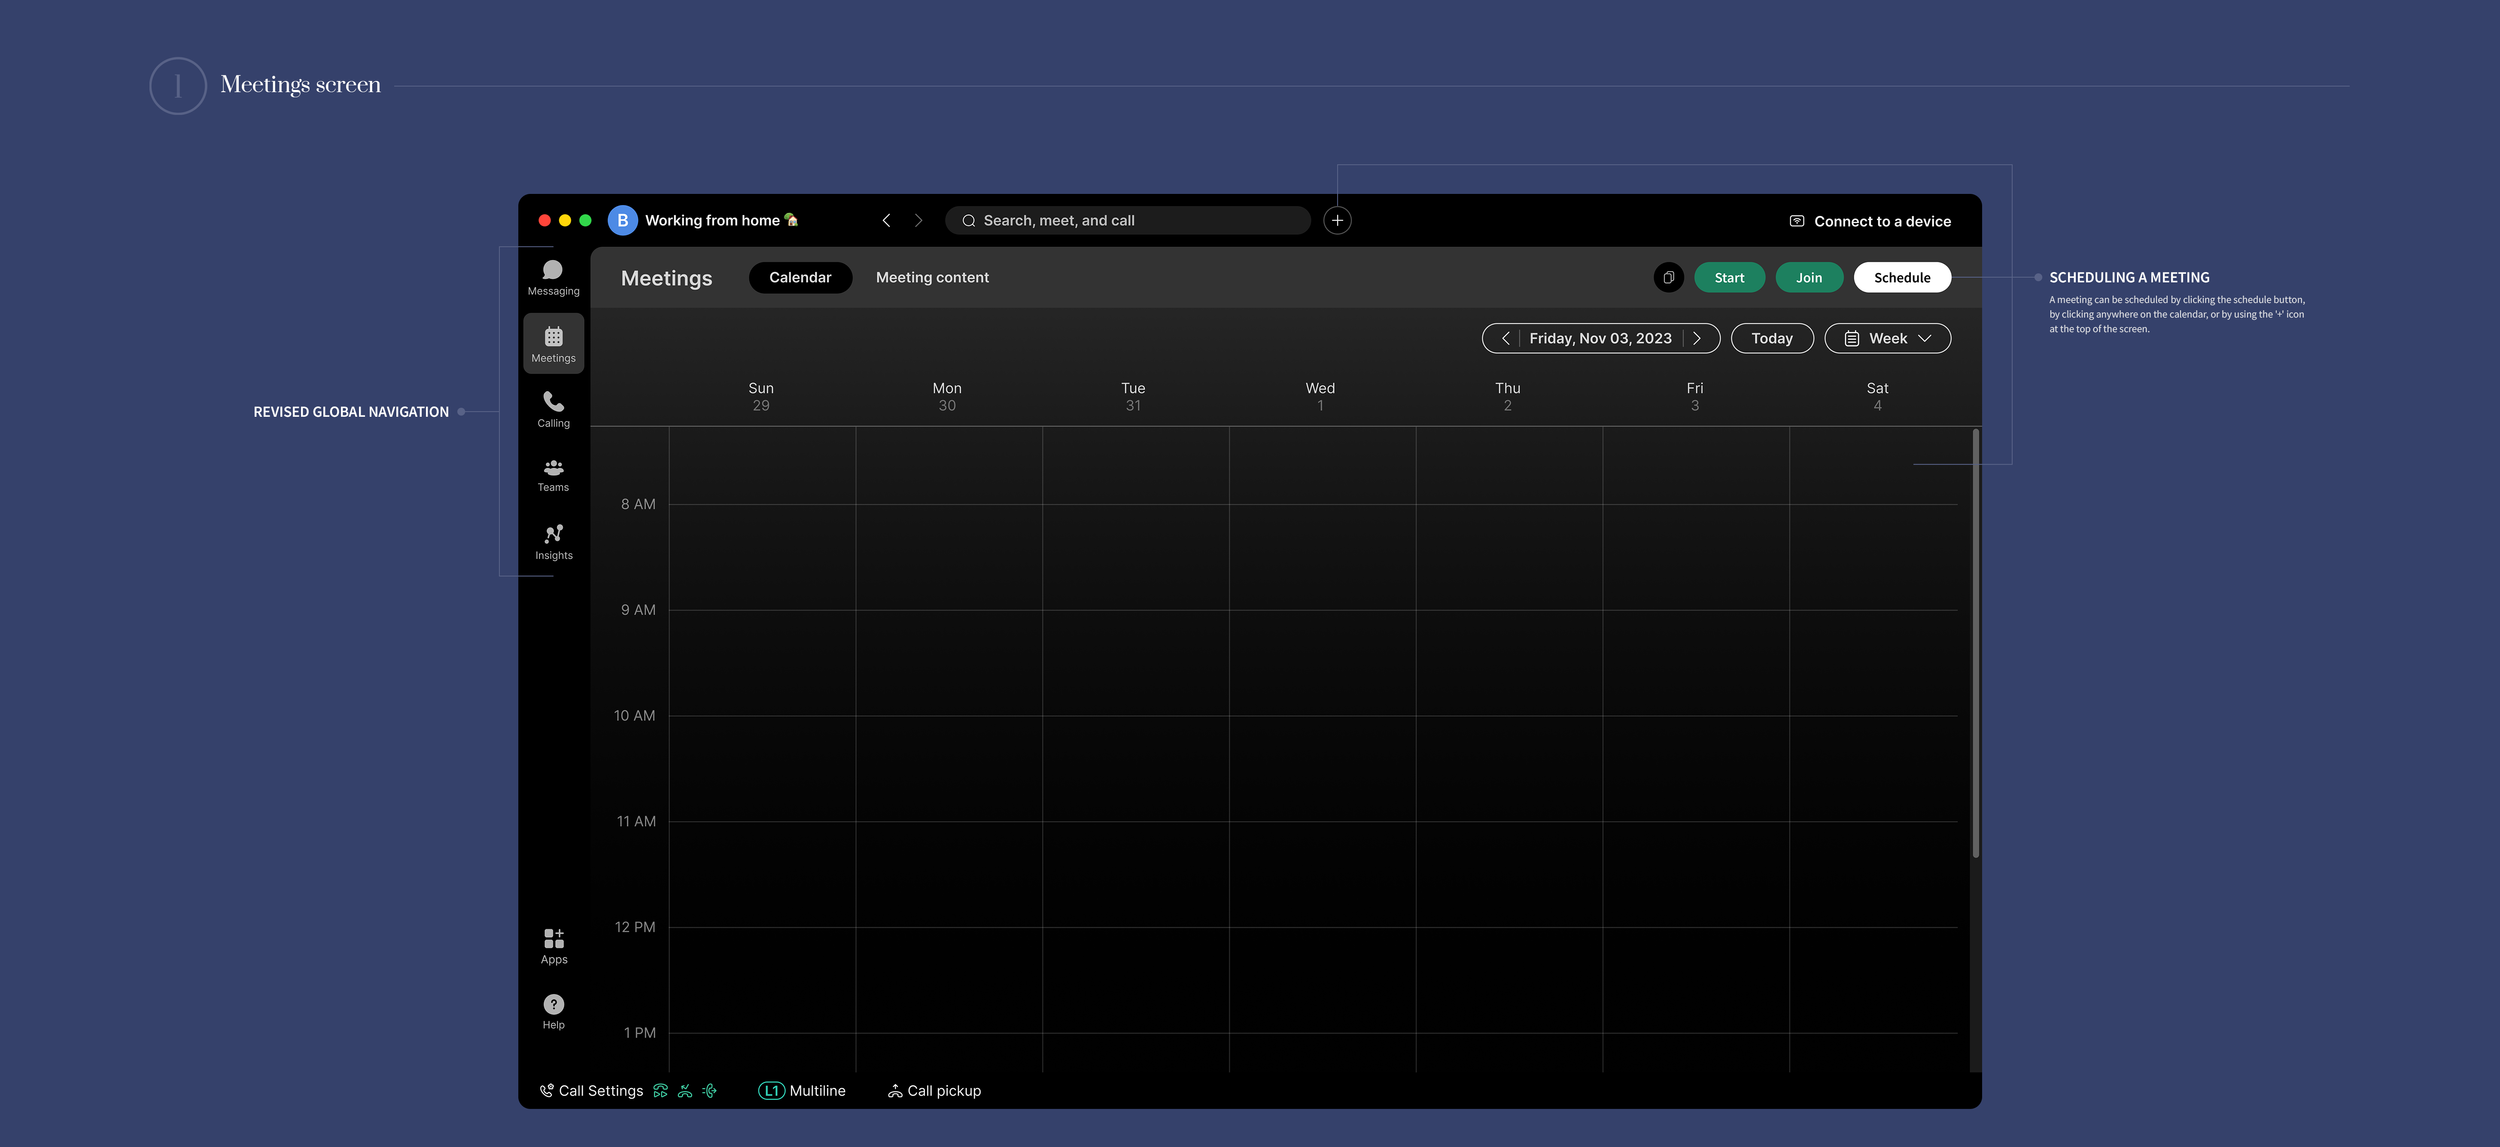Click the profile avatar B

coord(622,220)
